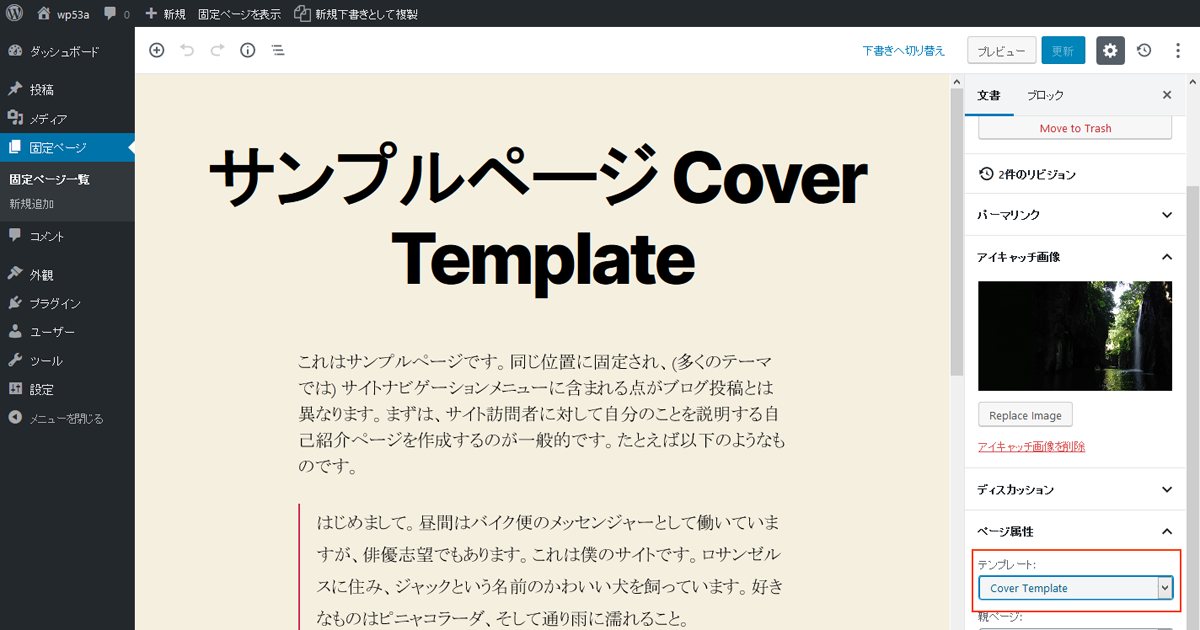
Task: Click the featured image thumbnail
Action: [x=1074, y=336]
